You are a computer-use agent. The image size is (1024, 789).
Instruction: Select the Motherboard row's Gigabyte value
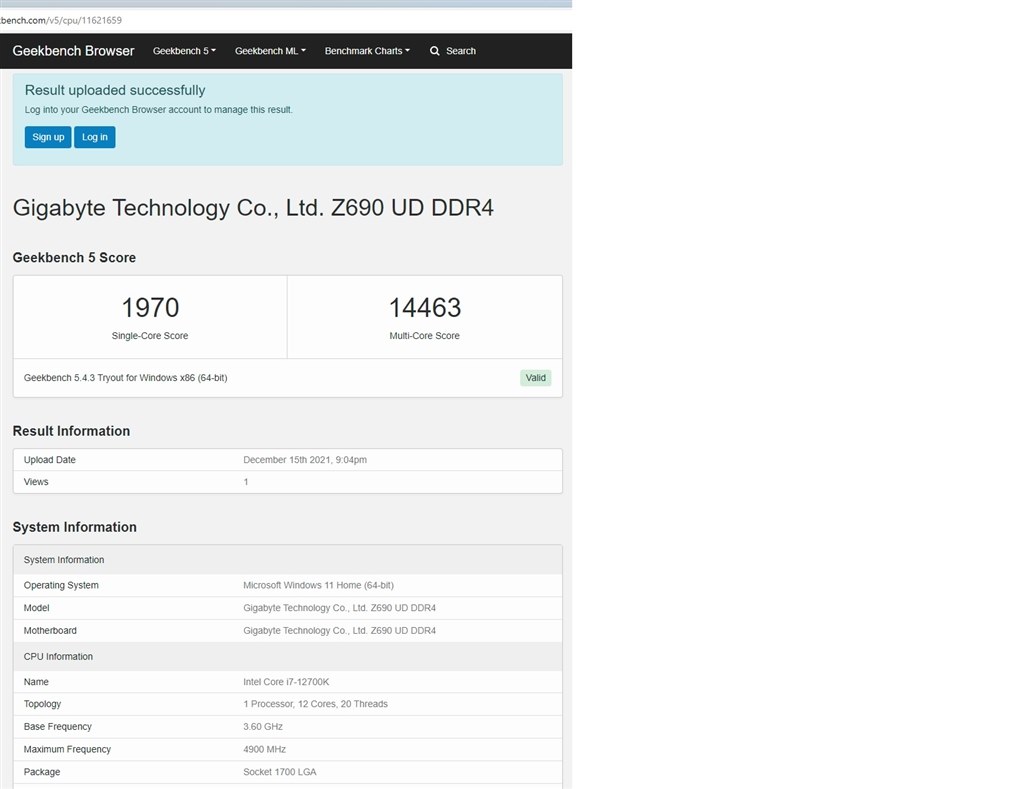[340, 630]
